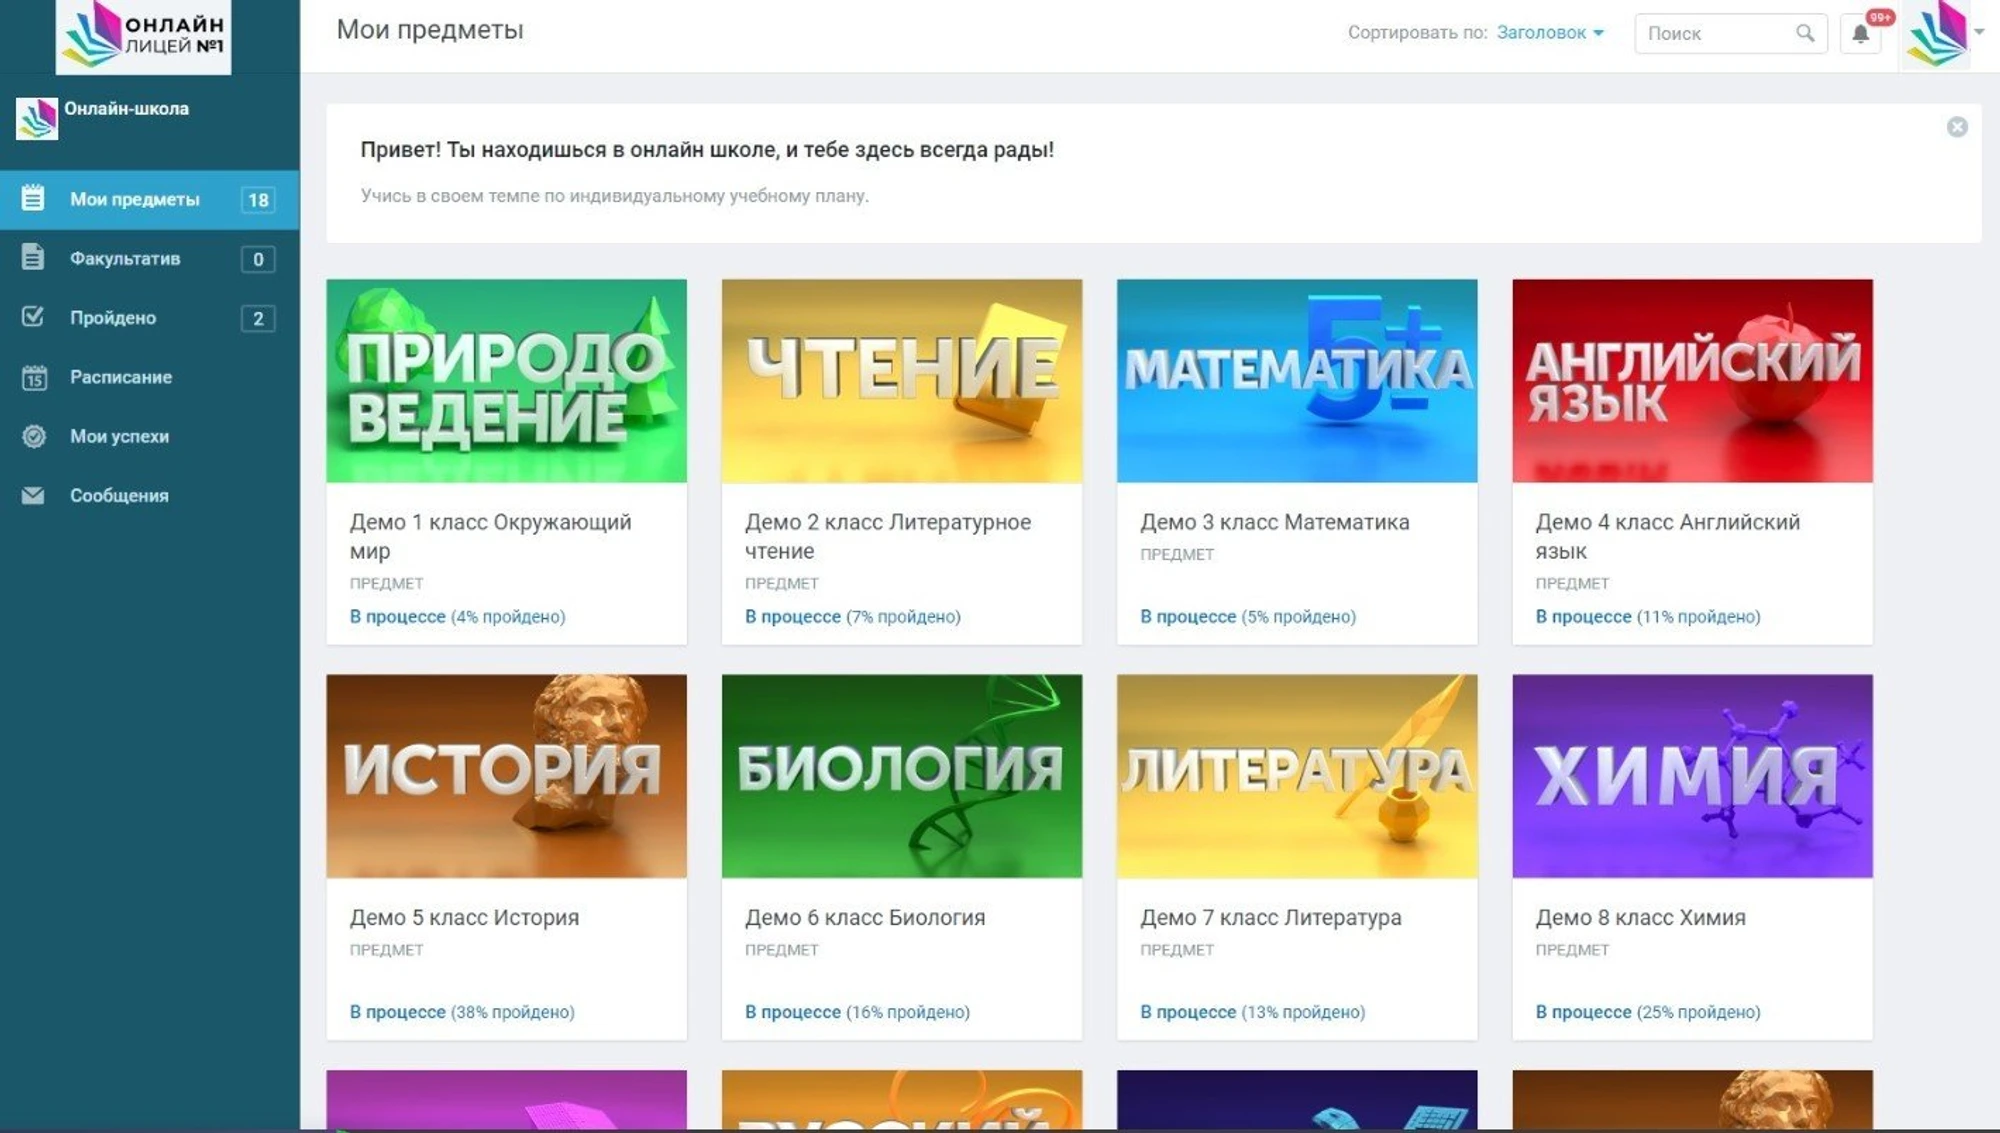Expand the user avatar menu arrow
The image size is (2000, 1133).
1979,31
